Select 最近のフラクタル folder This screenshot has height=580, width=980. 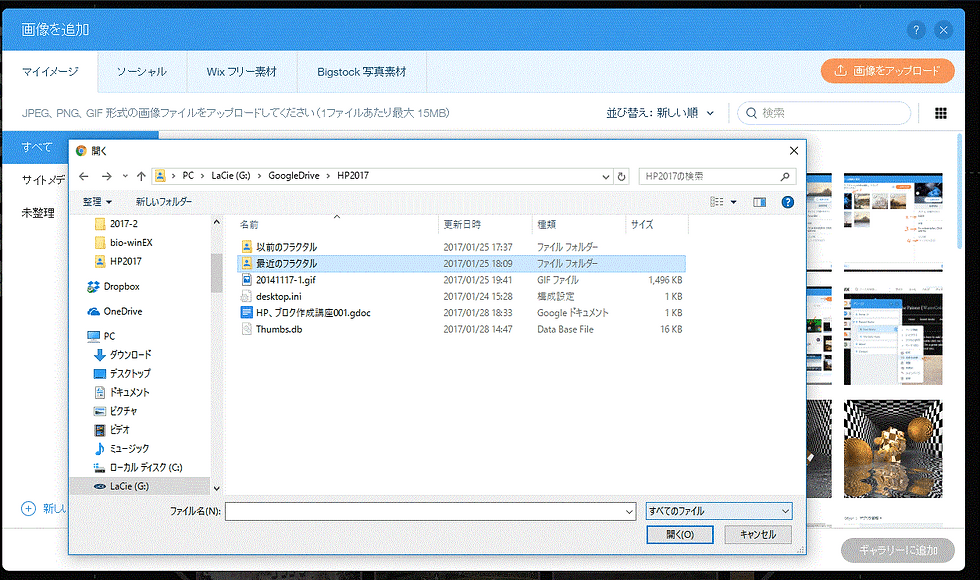461,264
